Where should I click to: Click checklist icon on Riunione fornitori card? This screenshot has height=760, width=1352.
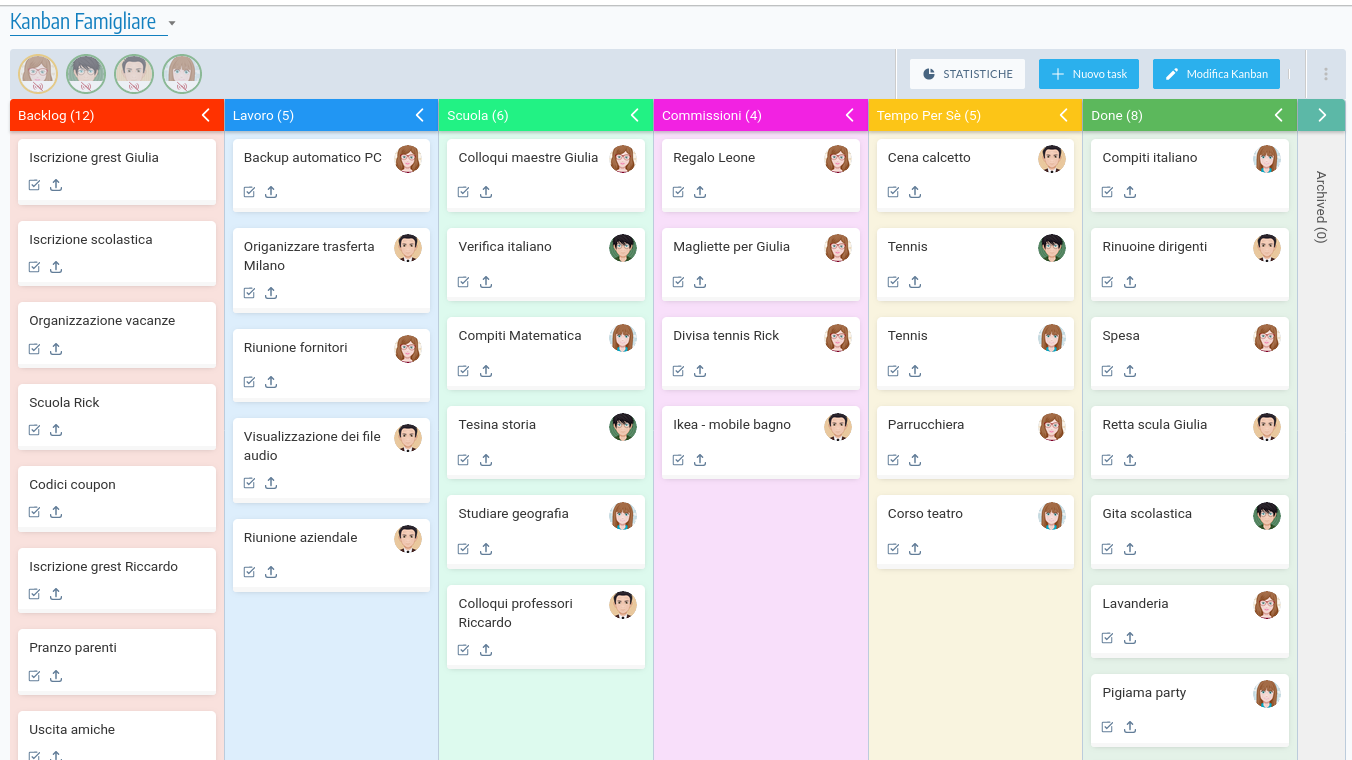pos(249,382)
